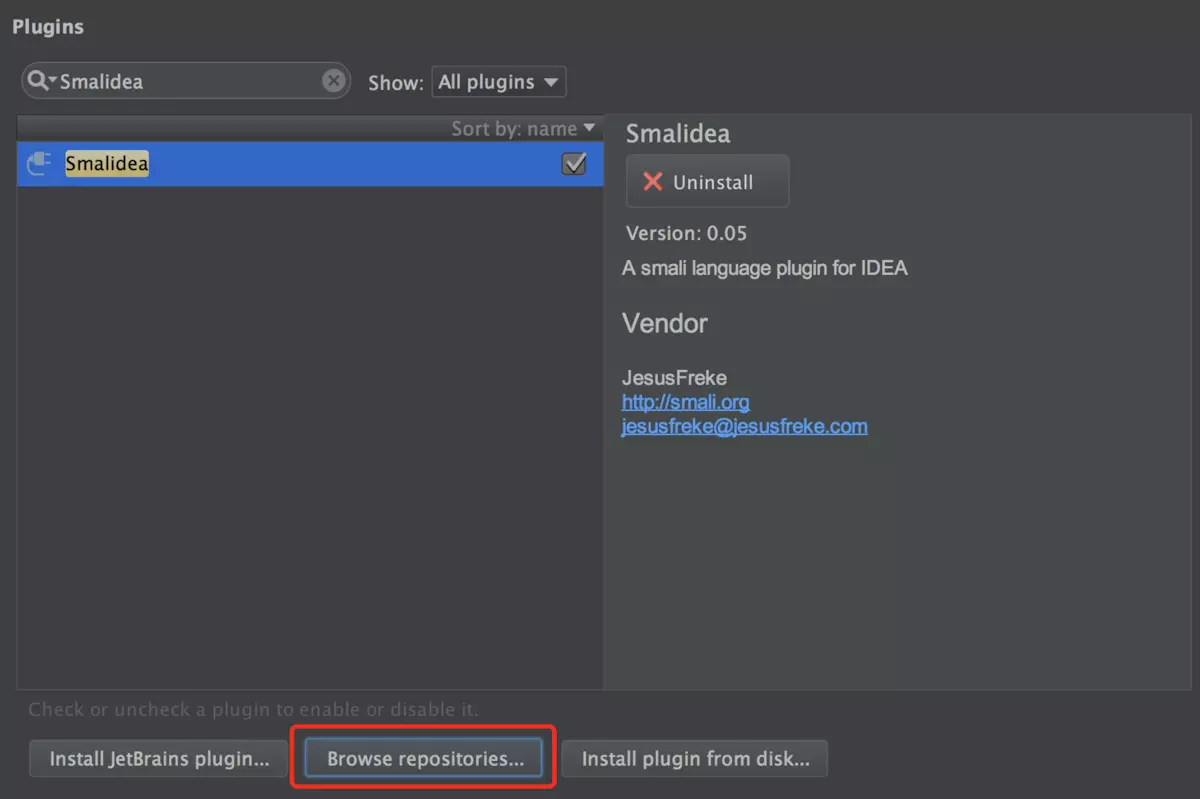Click the magnifier icon in the search field
1200x799 pixels.
[x=35, y=81]
